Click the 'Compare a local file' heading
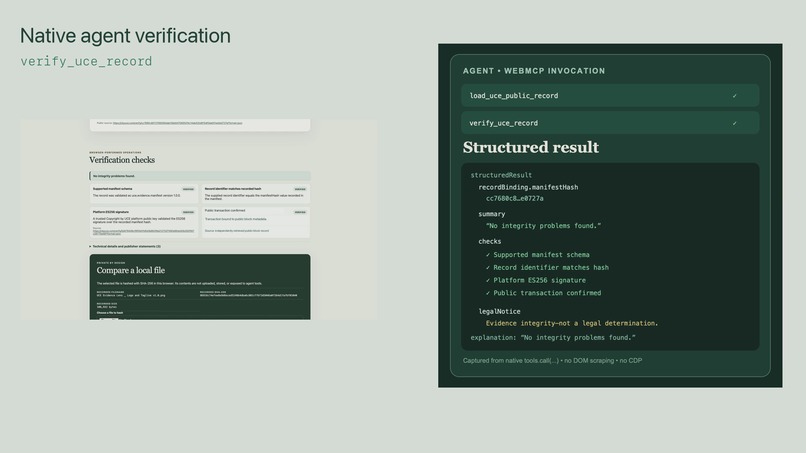This screenshot has height=453, width=806. [x=131, y=270]
